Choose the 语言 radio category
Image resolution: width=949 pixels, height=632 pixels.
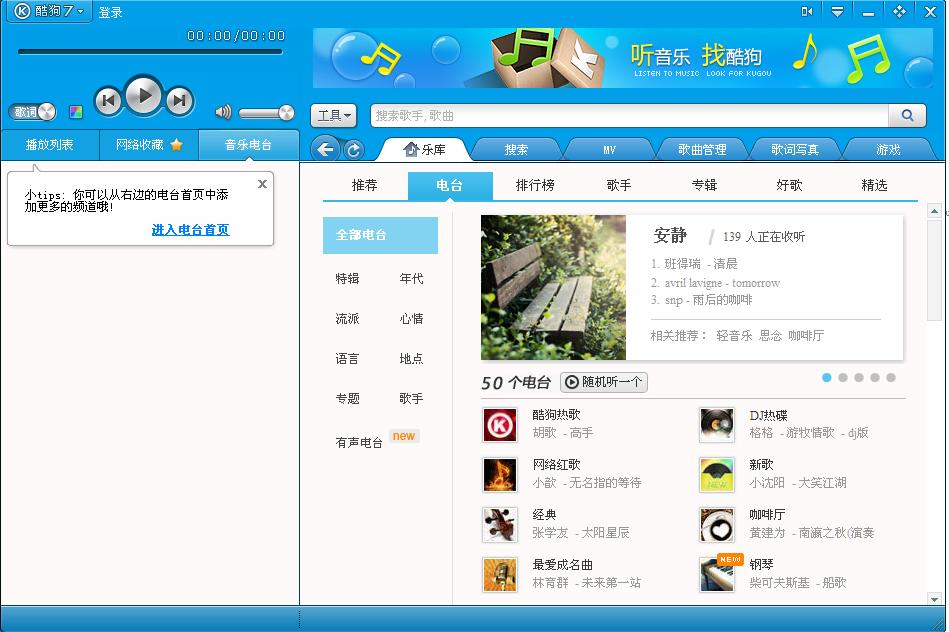click(x=347, y=358)
